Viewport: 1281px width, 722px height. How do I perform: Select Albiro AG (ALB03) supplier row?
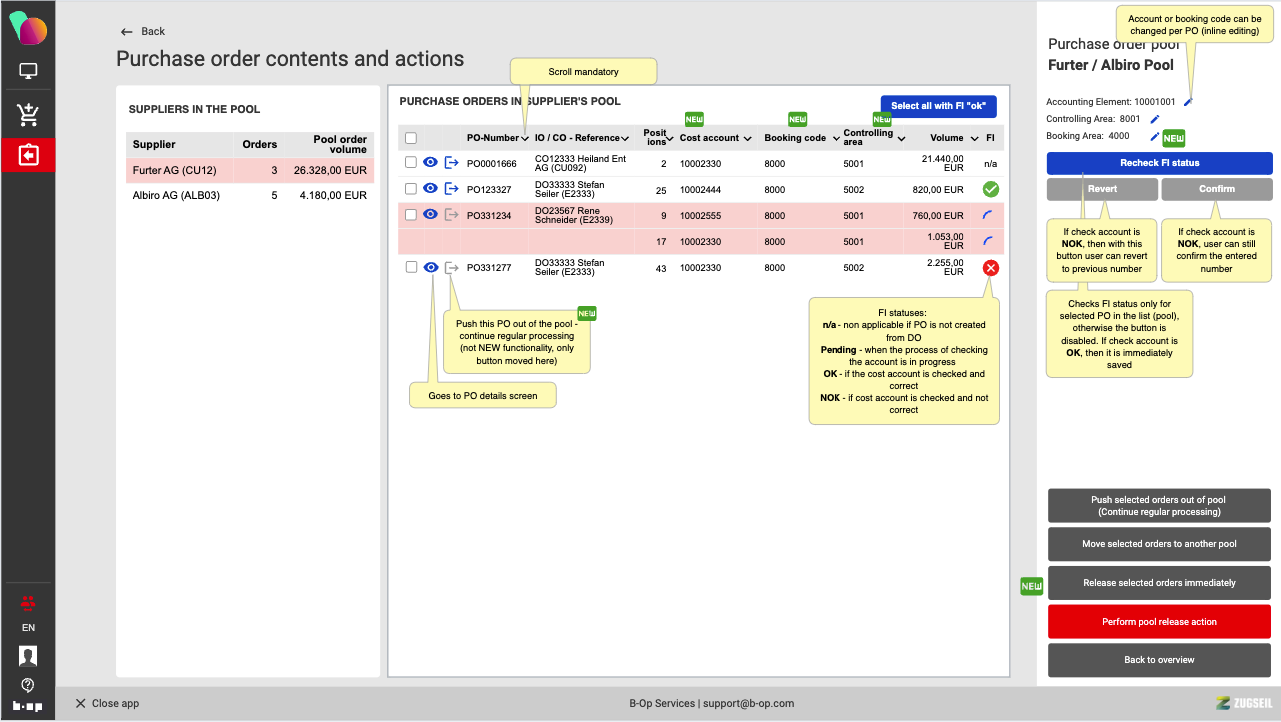248,195
